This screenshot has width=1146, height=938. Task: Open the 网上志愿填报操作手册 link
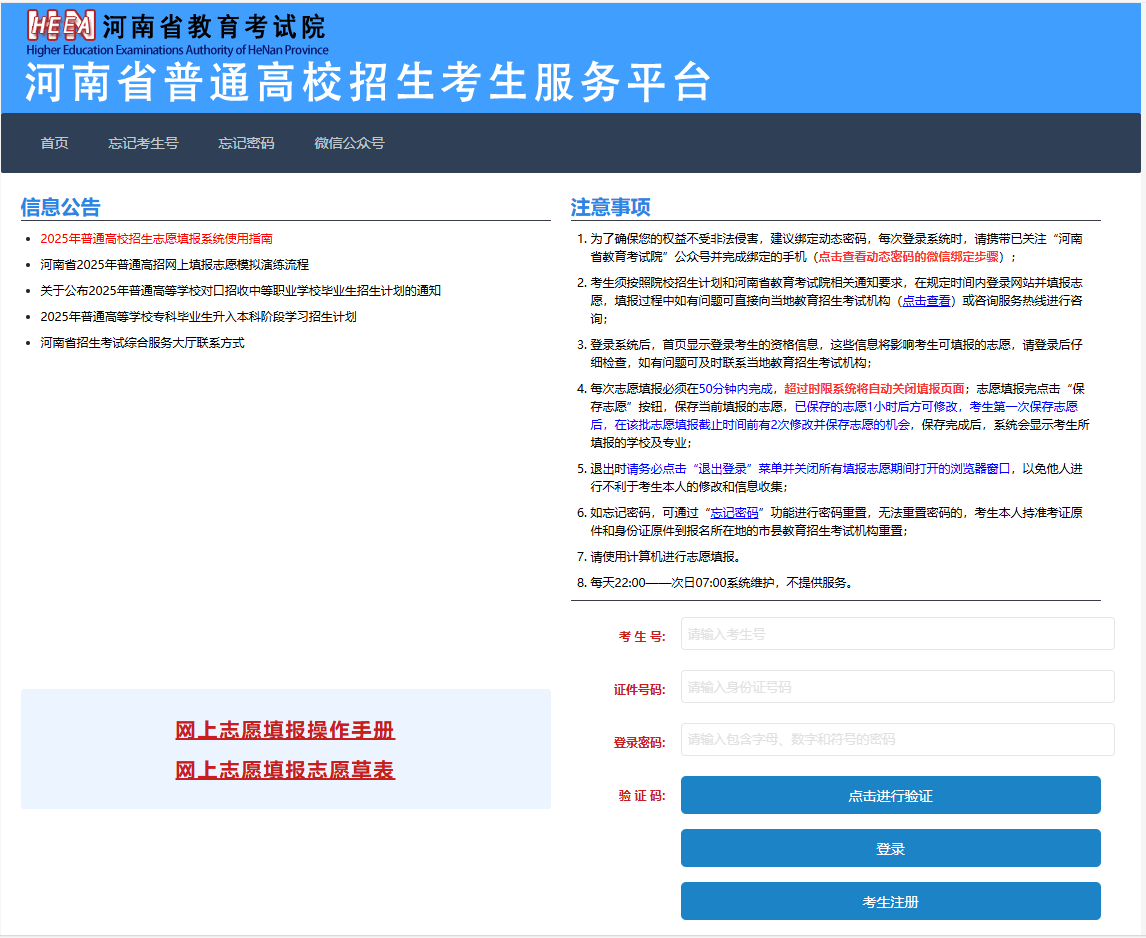click(285, 731)
